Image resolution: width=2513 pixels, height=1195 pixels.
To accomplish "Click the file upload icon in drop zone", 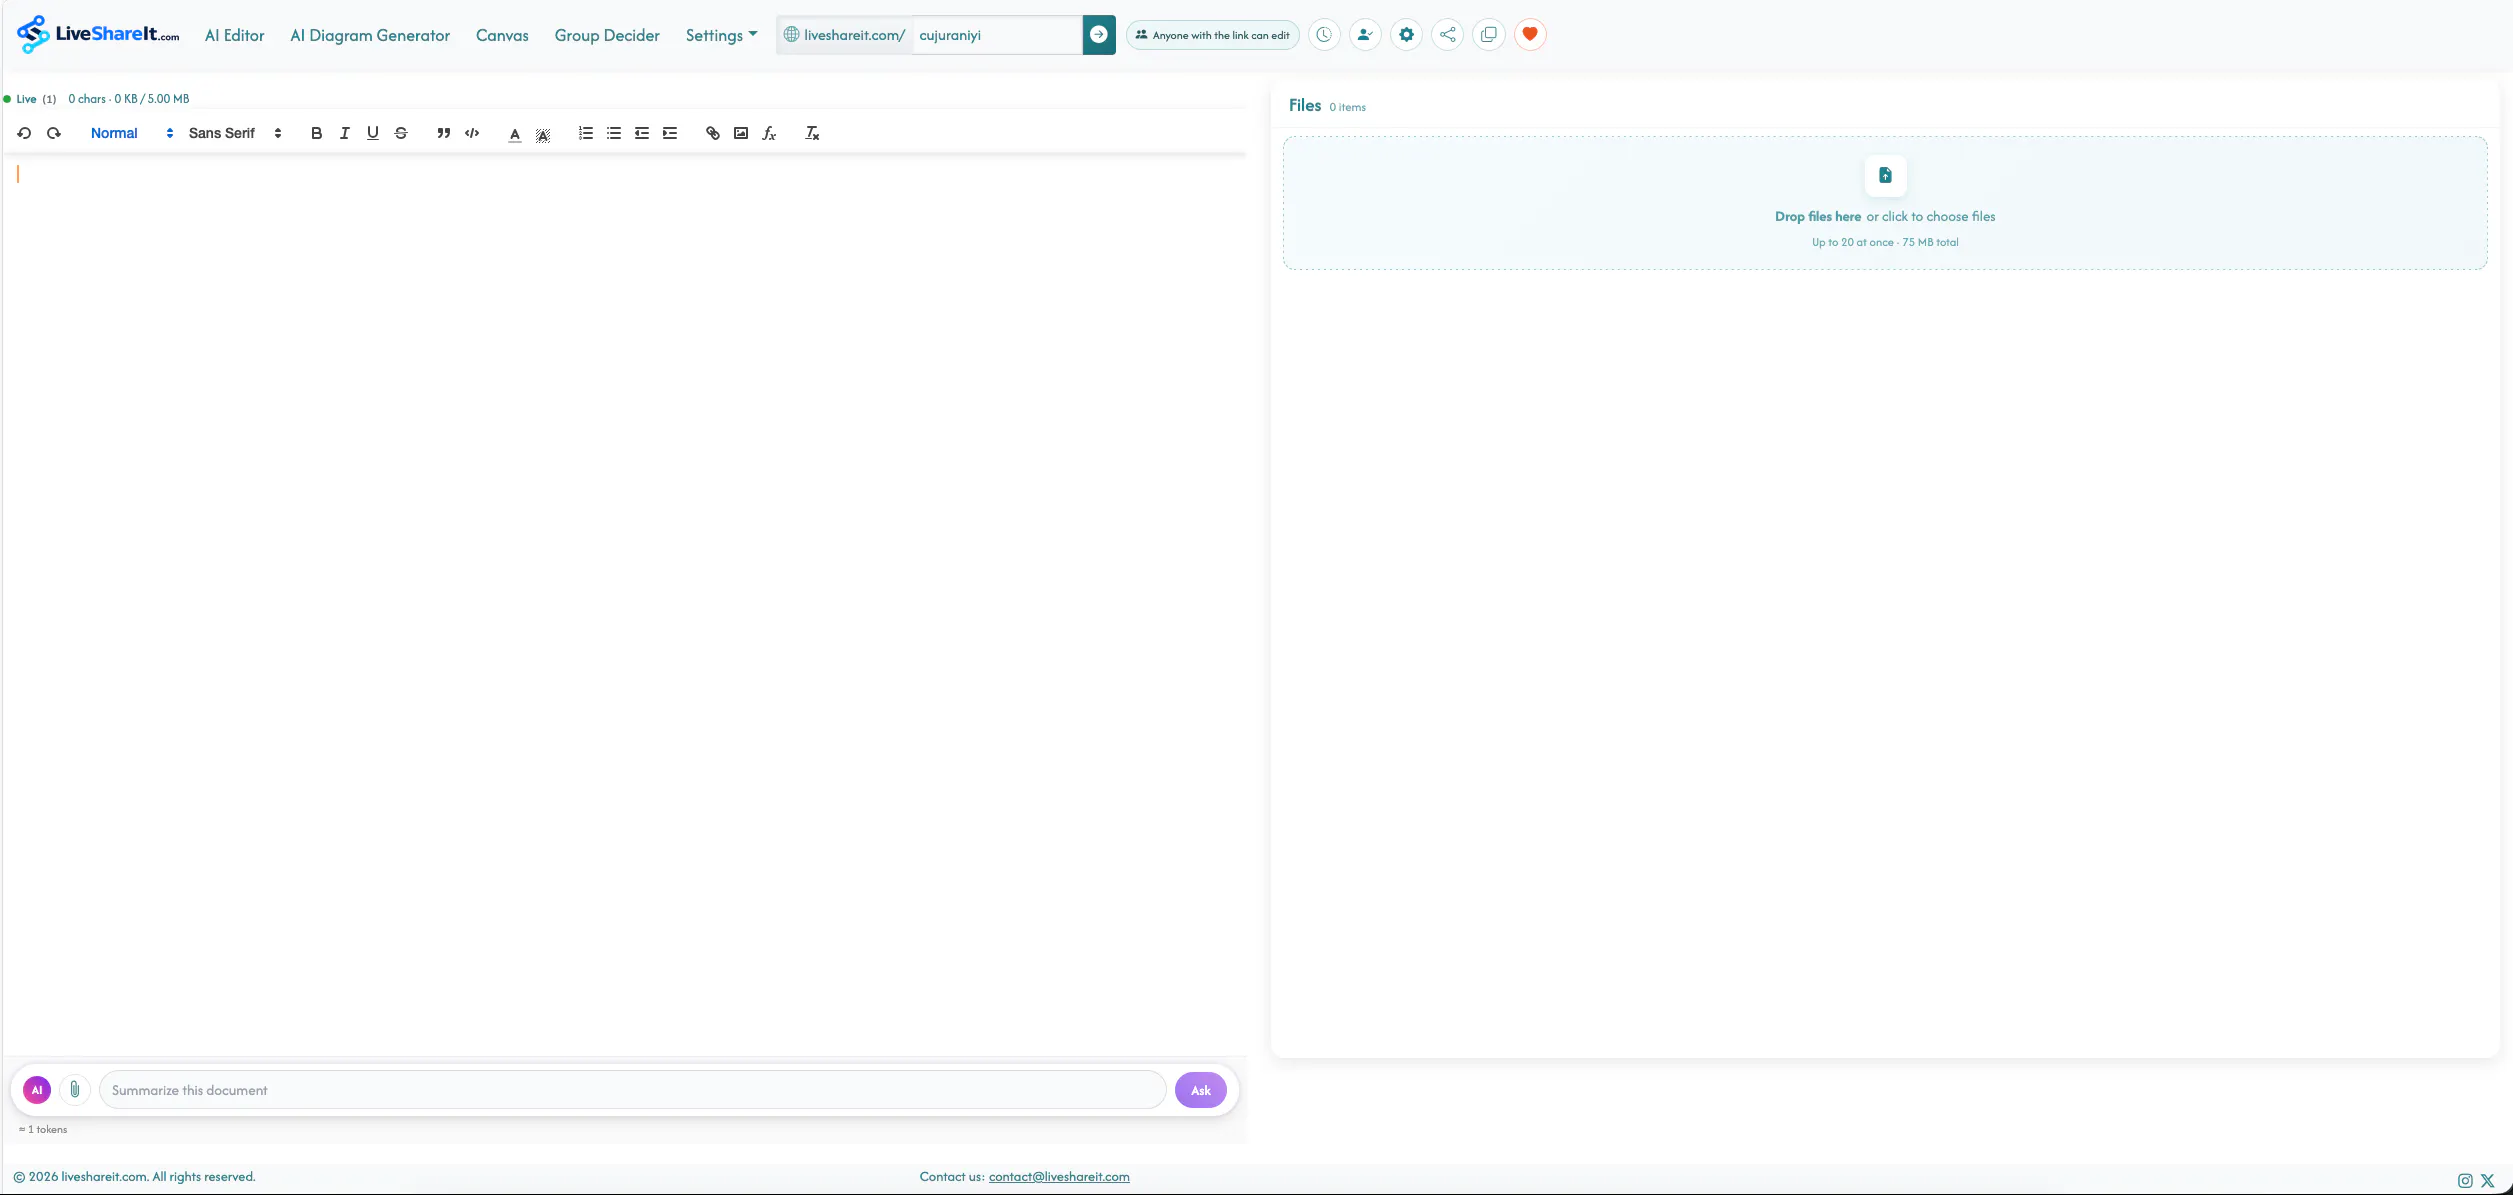I will 1885,176.
